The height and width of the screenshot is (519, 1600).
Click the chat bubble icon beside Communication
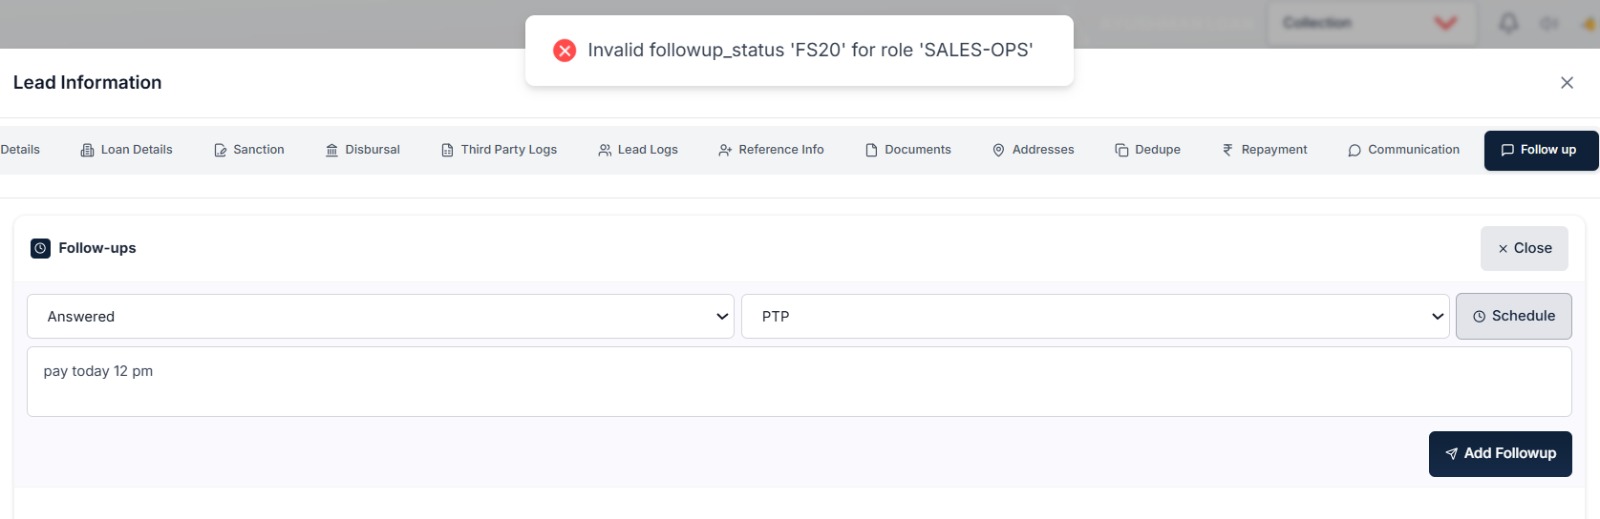coord(1354,150)
